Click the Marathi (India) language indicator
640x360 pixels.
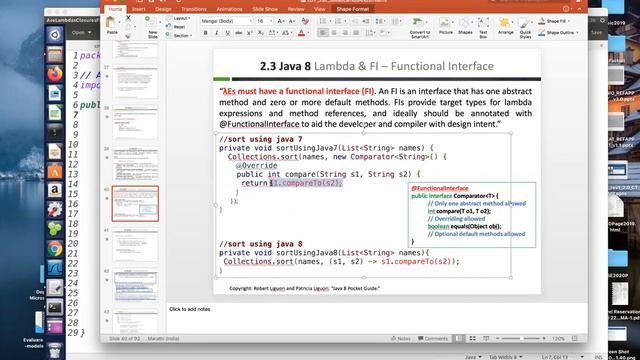(x=163, y=338)
